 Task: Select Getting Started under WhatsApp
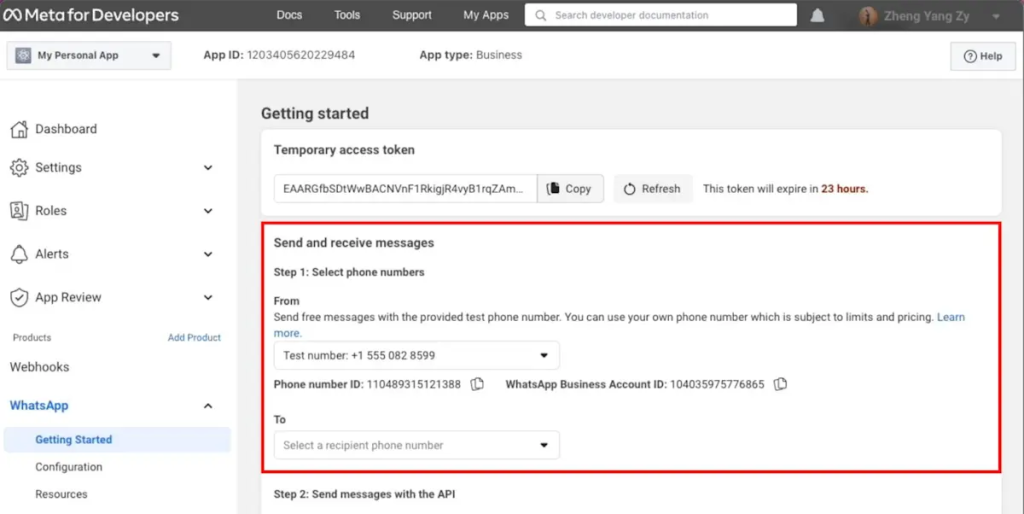(118, 440)
